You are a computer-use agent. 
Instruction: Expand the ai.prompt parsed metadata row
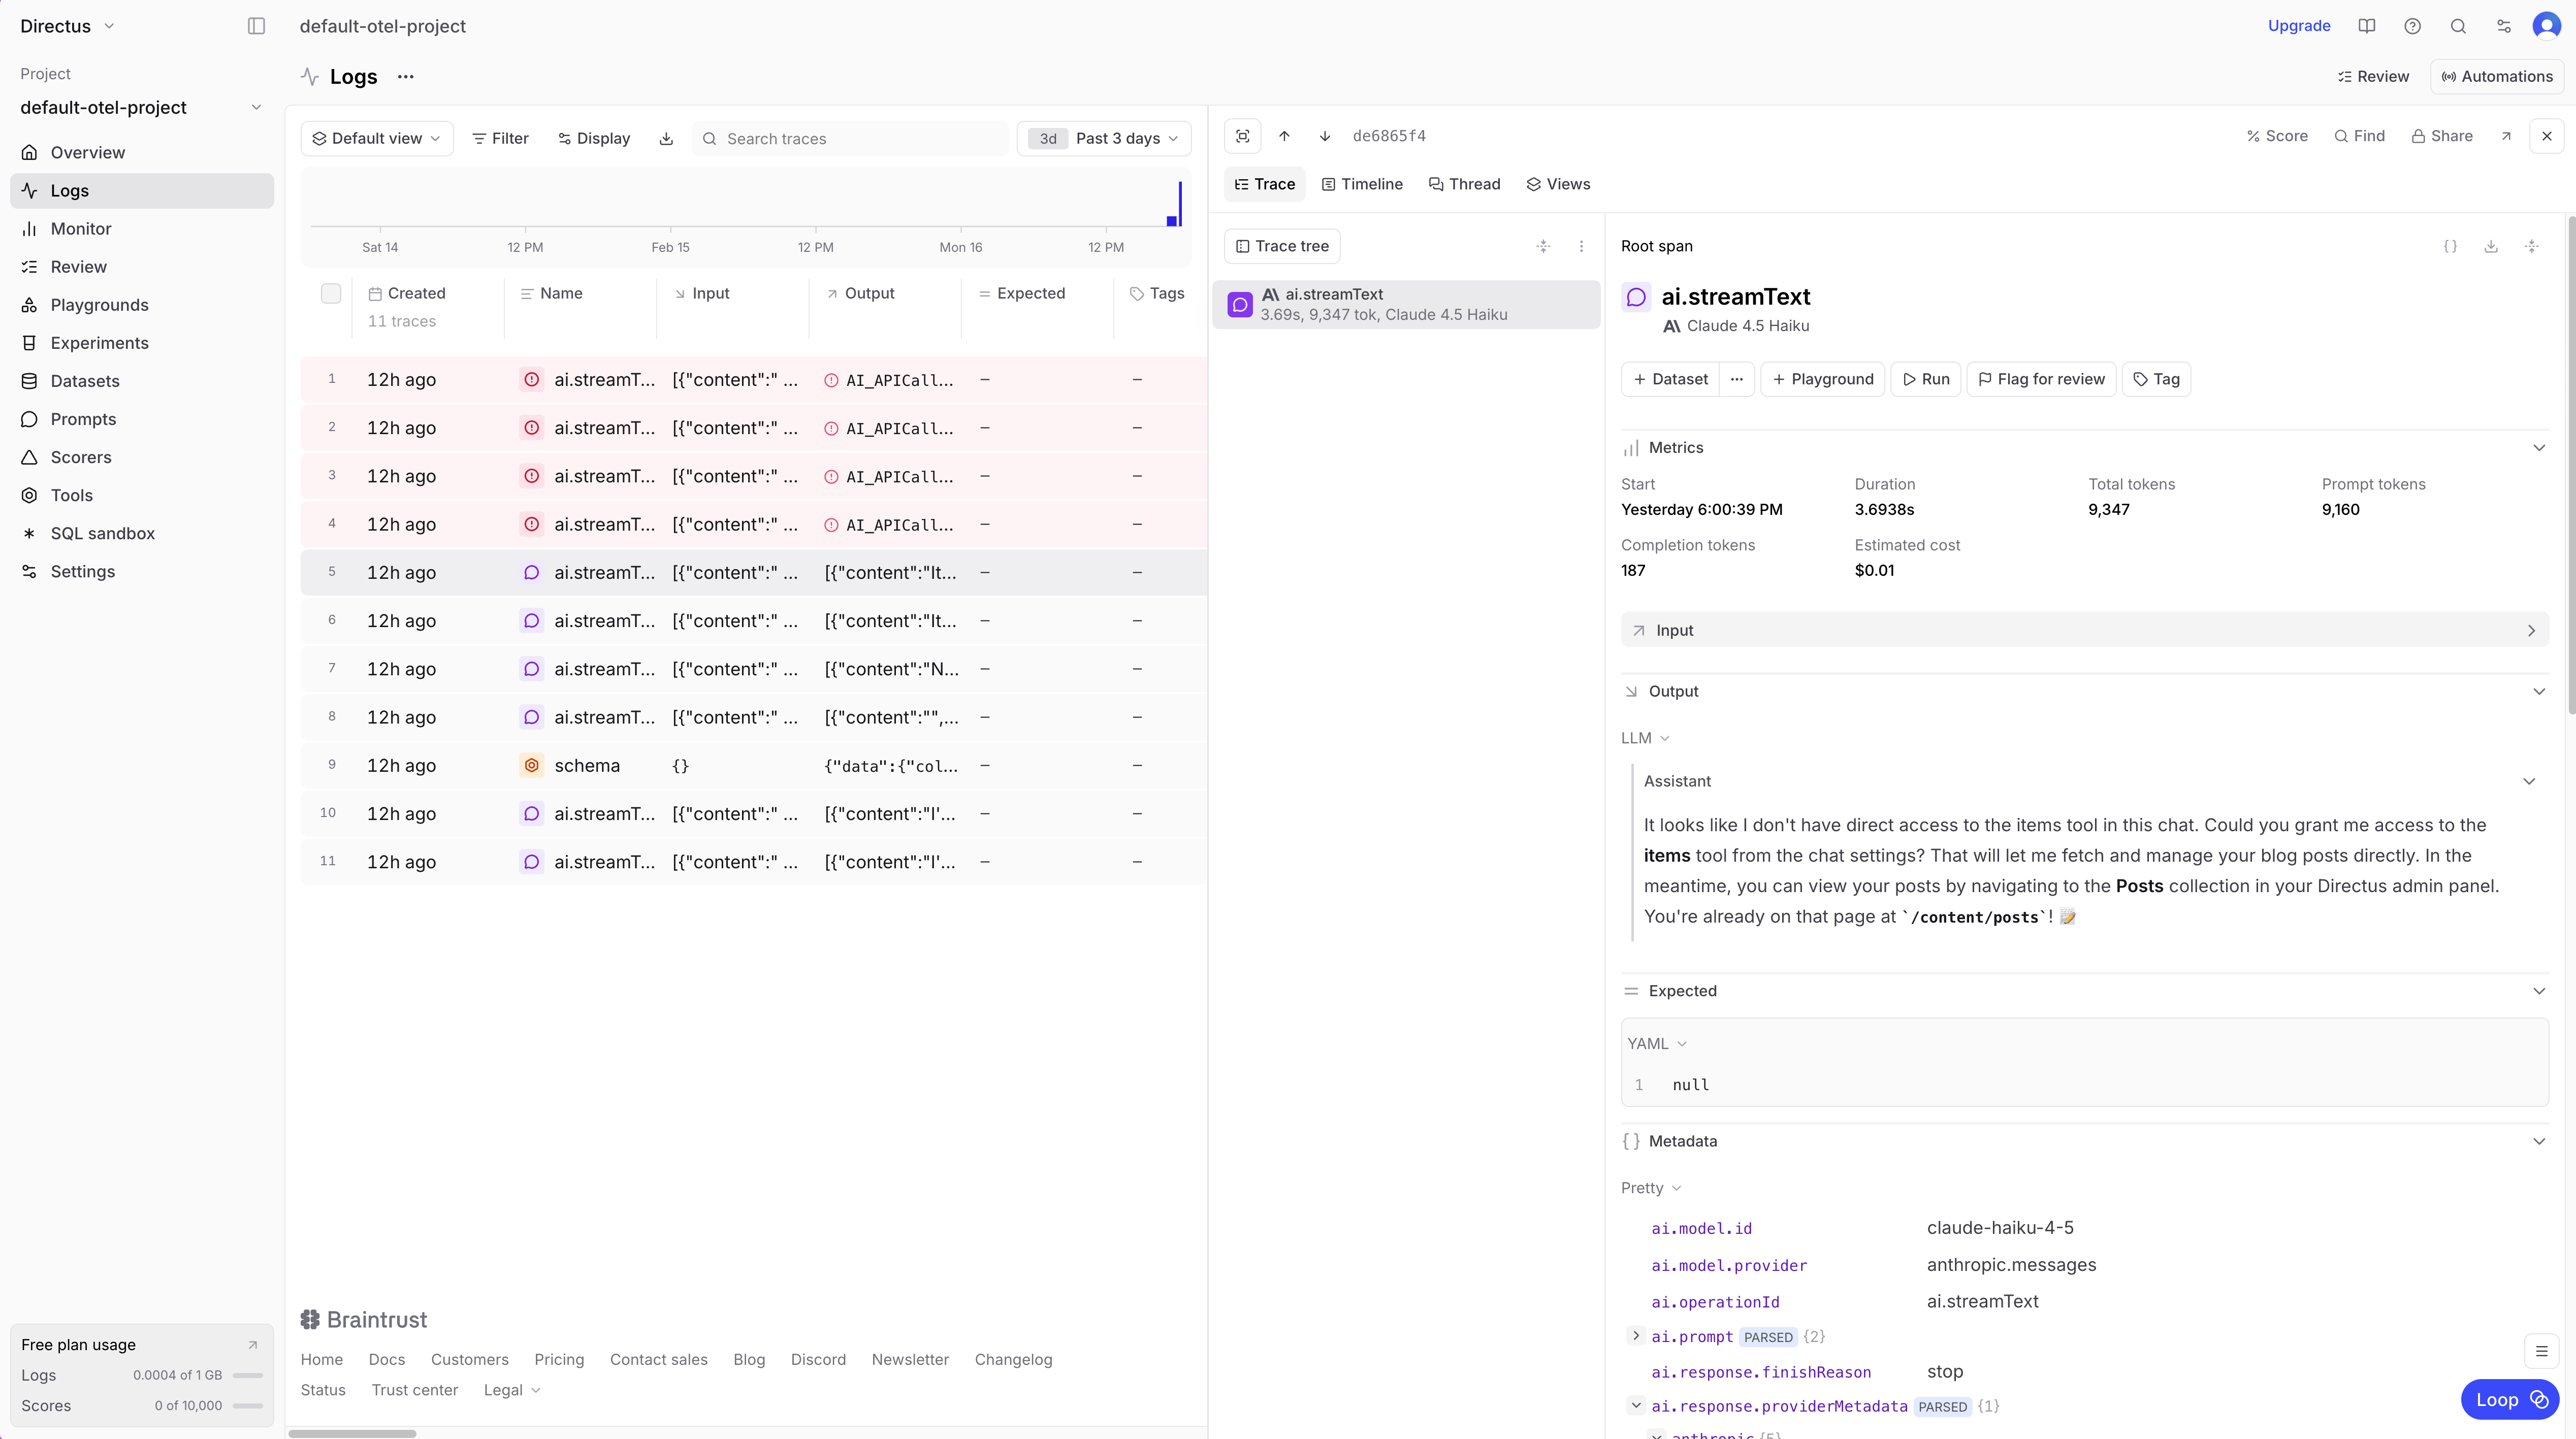1637,1337
